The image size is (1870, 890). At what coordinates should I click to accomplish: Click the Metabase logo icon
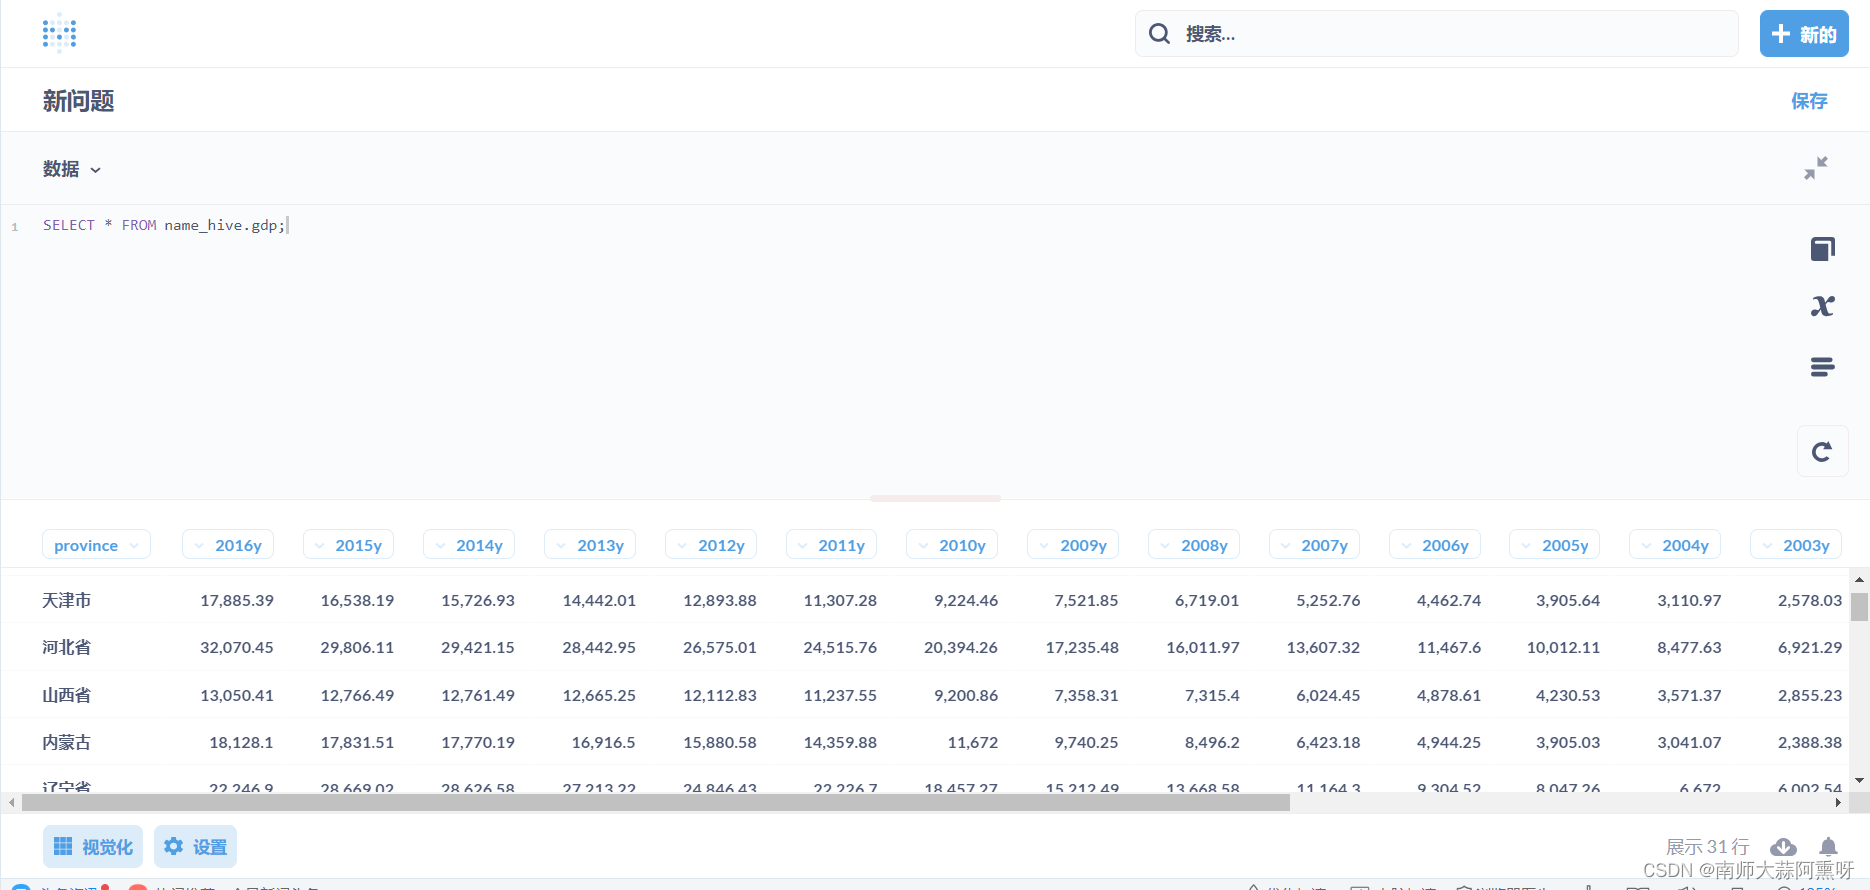[60, 33]
